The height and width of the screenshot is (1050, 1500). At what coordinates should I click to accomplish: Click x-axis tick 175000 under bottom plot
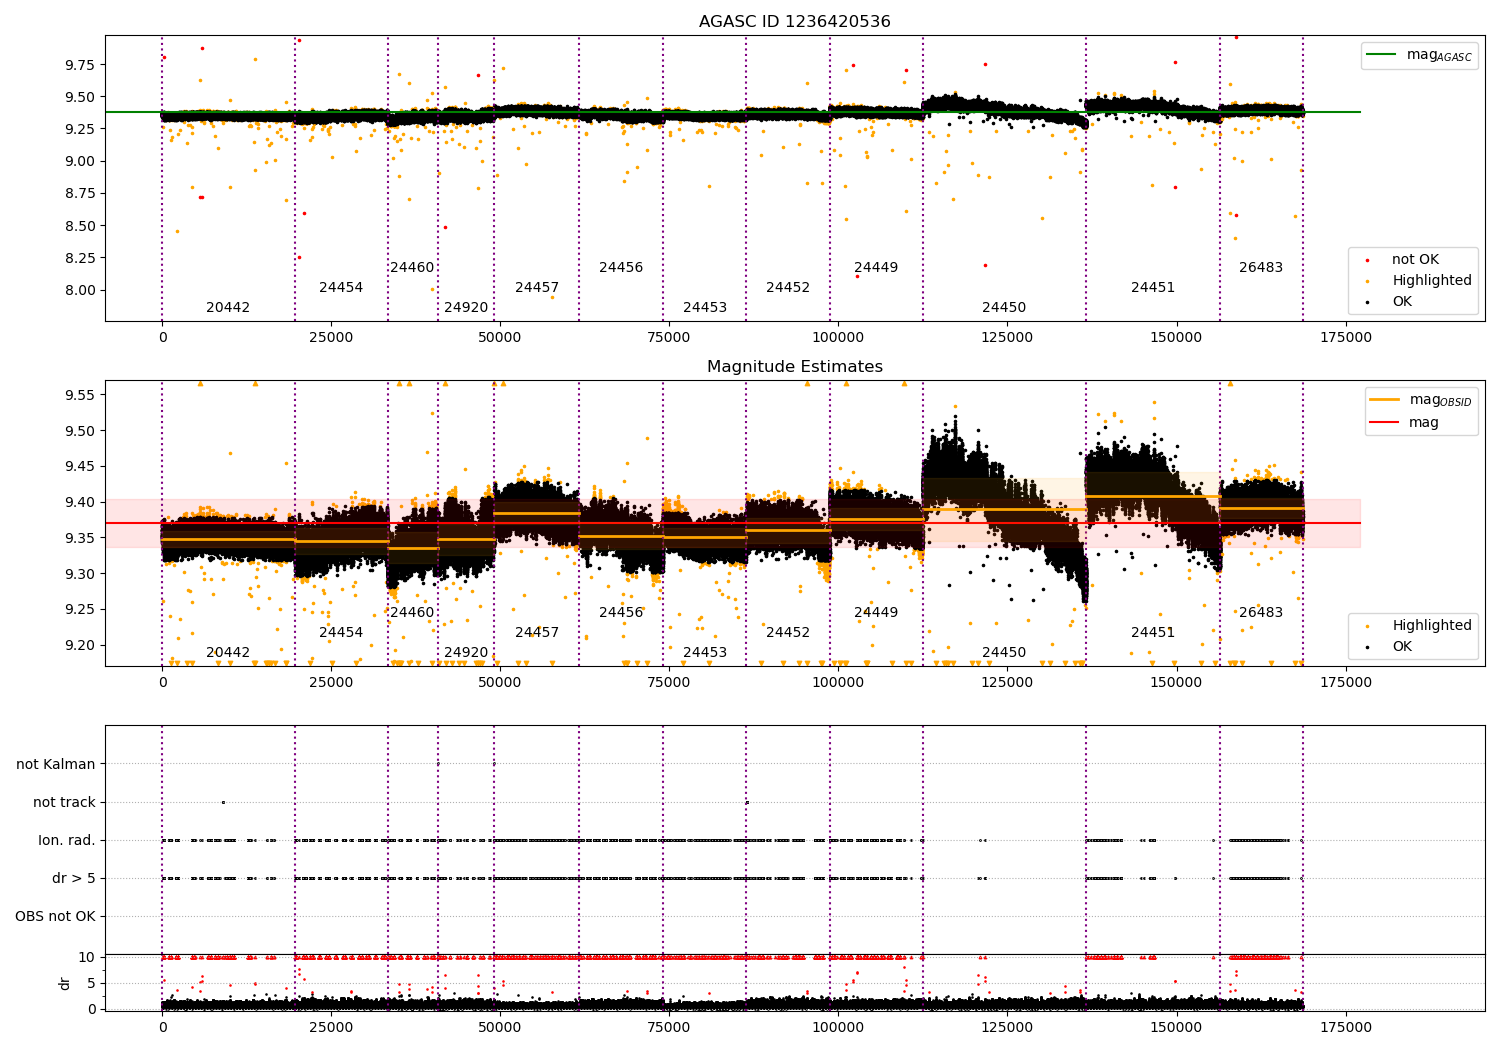click(1346, 1027)
